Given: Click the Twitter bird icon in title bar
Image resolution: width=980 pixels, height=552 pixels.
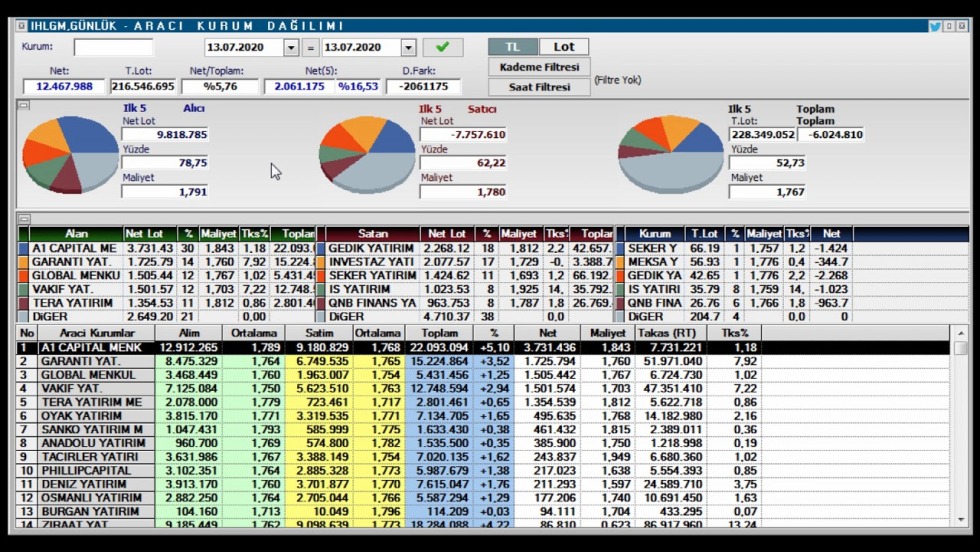Looking at the screenshot, I should (935, 26).
